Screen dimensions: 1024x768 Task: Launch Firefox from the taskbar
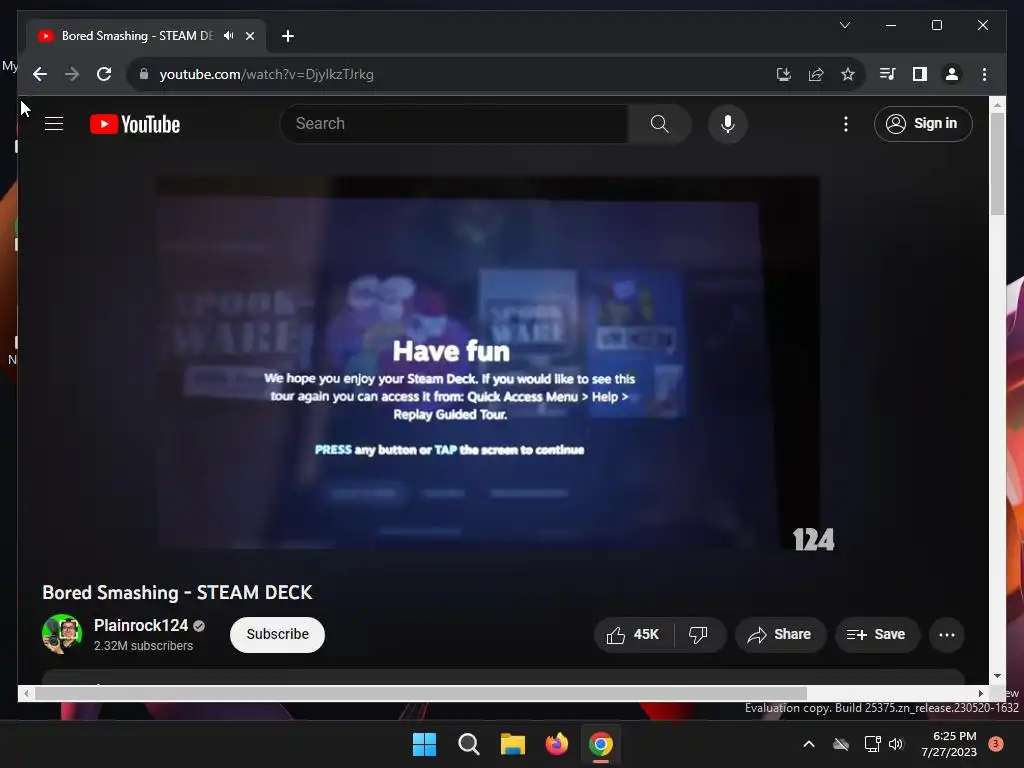[x=556, y=744]
